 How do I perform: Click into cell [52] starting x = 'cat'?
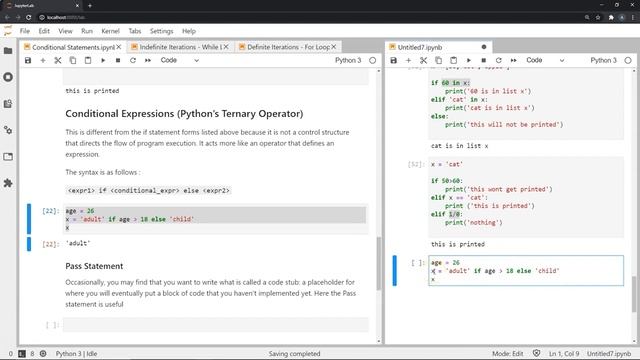526,197
